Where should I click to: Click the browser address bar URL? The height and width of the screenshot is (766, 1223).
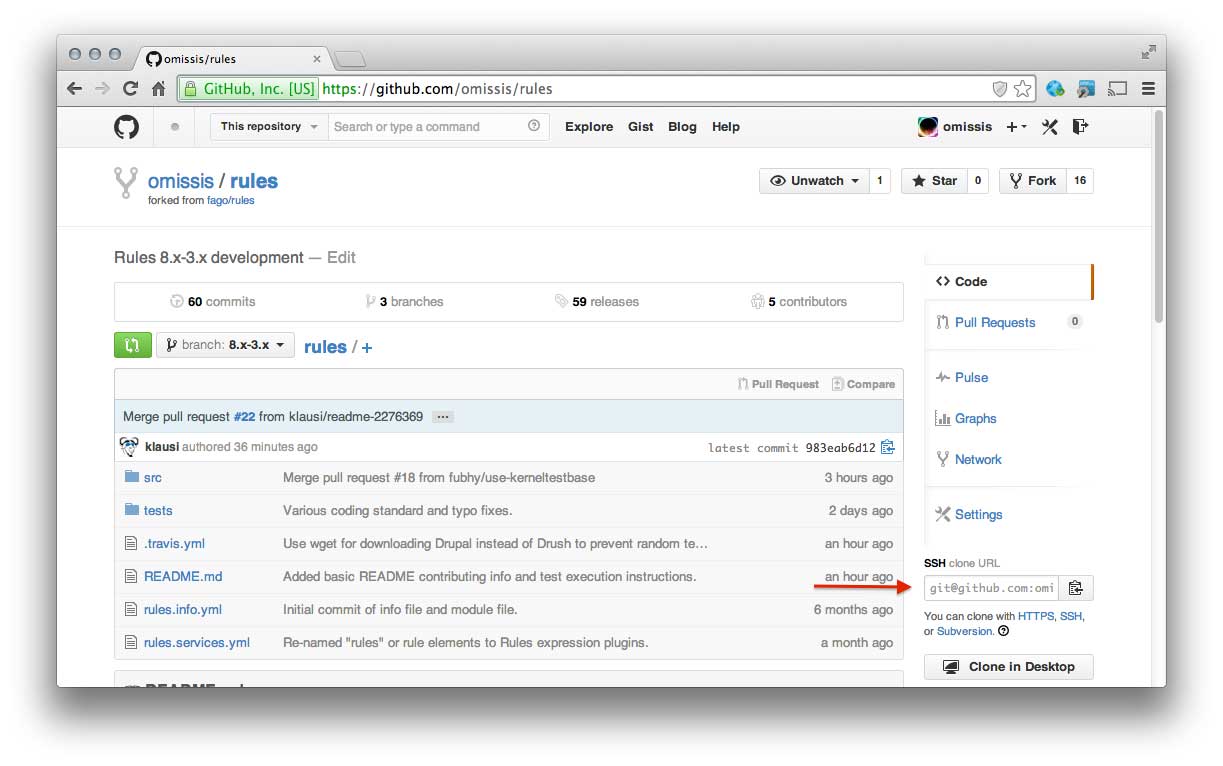pyautogui.click(x=437, y=89)
